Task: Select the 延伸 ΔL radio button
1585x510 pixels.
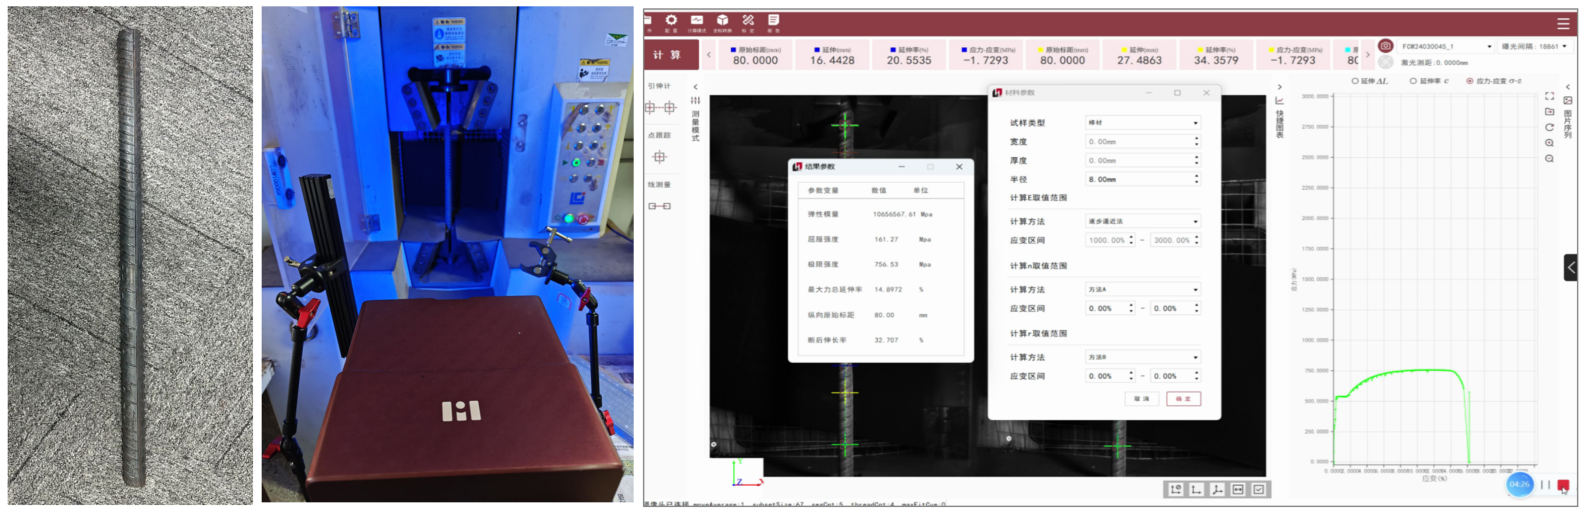Action: coord(1354,81)
